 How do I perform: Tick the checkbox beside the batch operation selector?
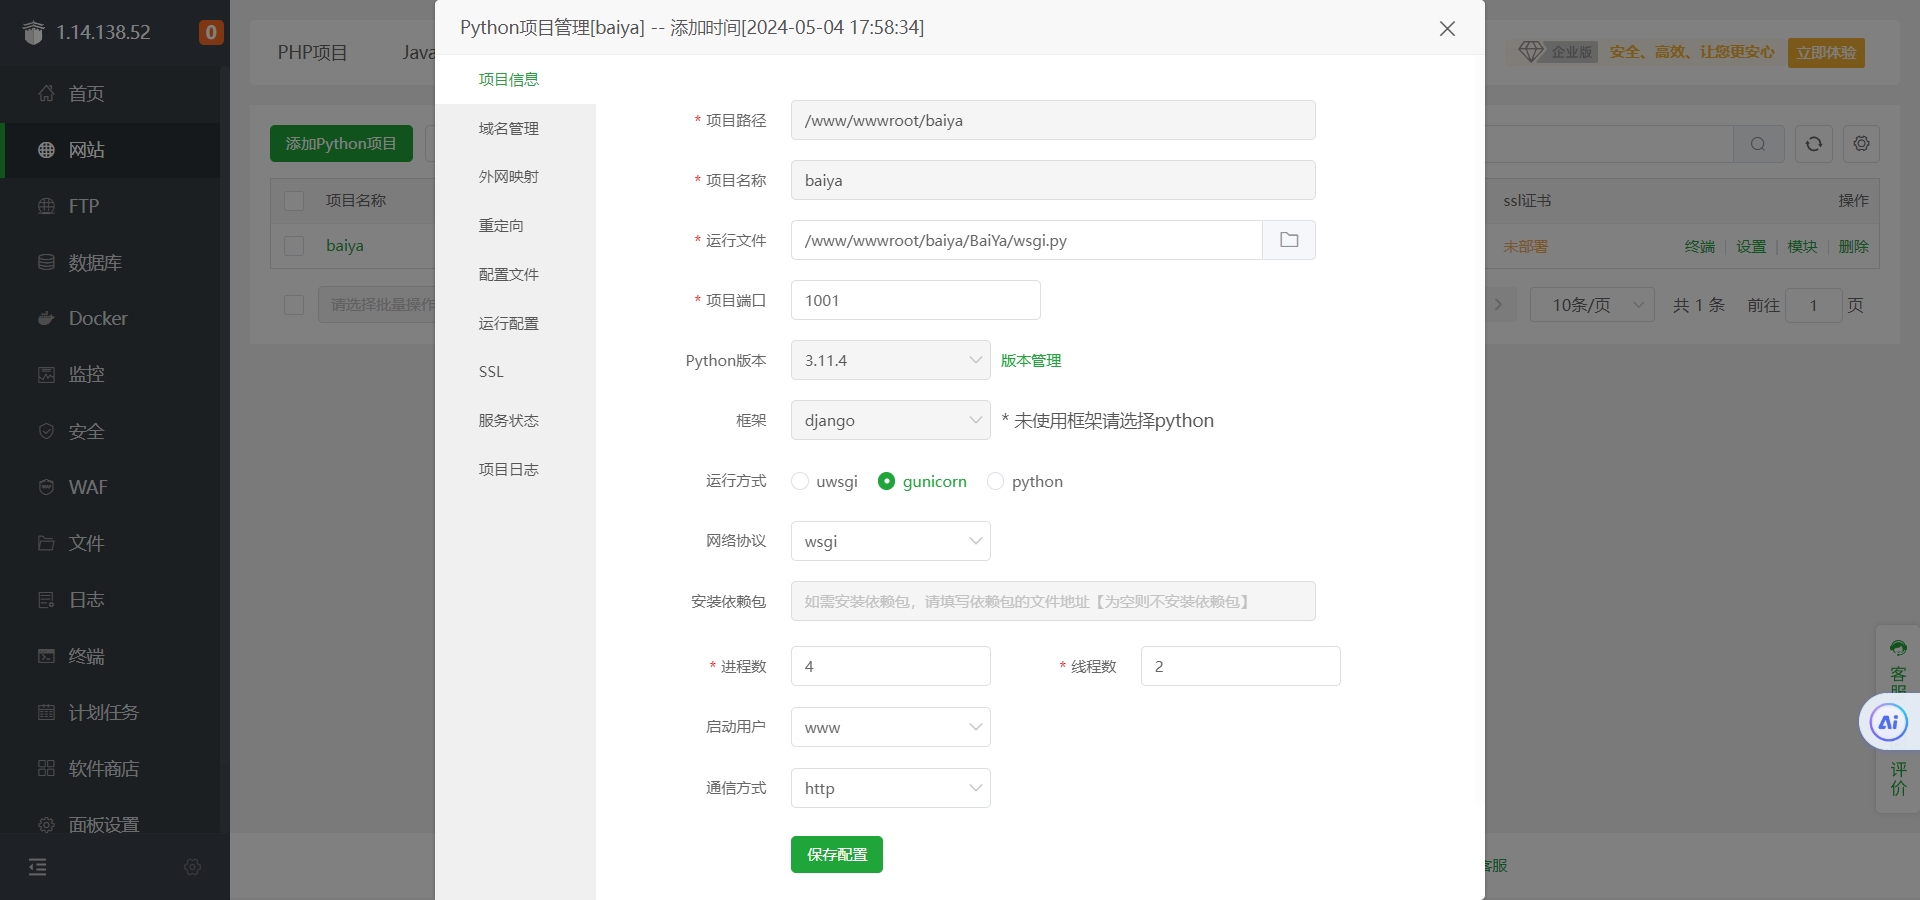294,305
